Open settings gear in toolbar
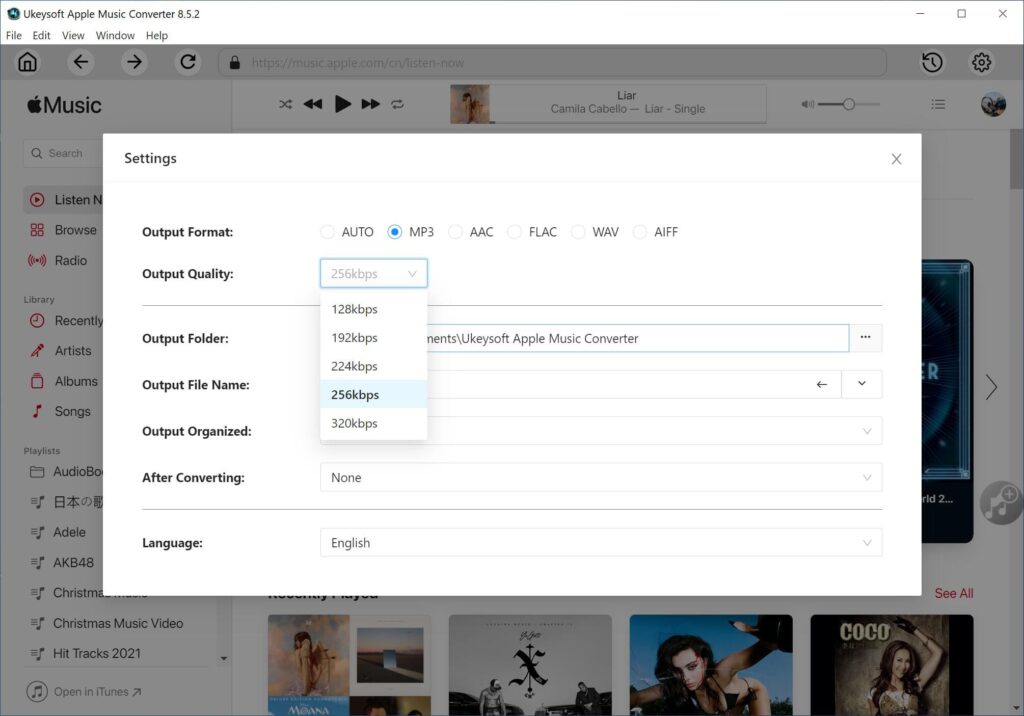This screenshot has width=1024, height=716. point(981,62)
